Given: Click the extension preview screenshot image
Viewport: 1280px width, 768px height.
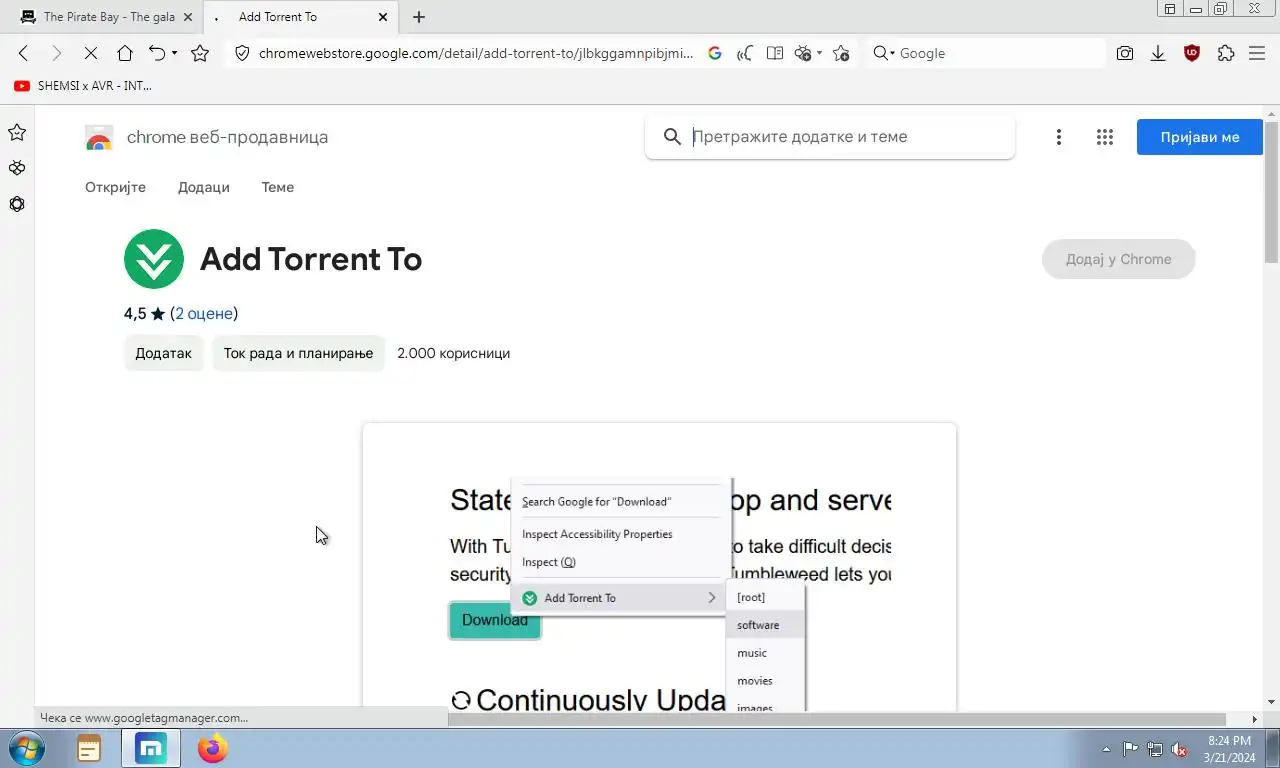Looking at the screenshot, I should click(659, 566).
